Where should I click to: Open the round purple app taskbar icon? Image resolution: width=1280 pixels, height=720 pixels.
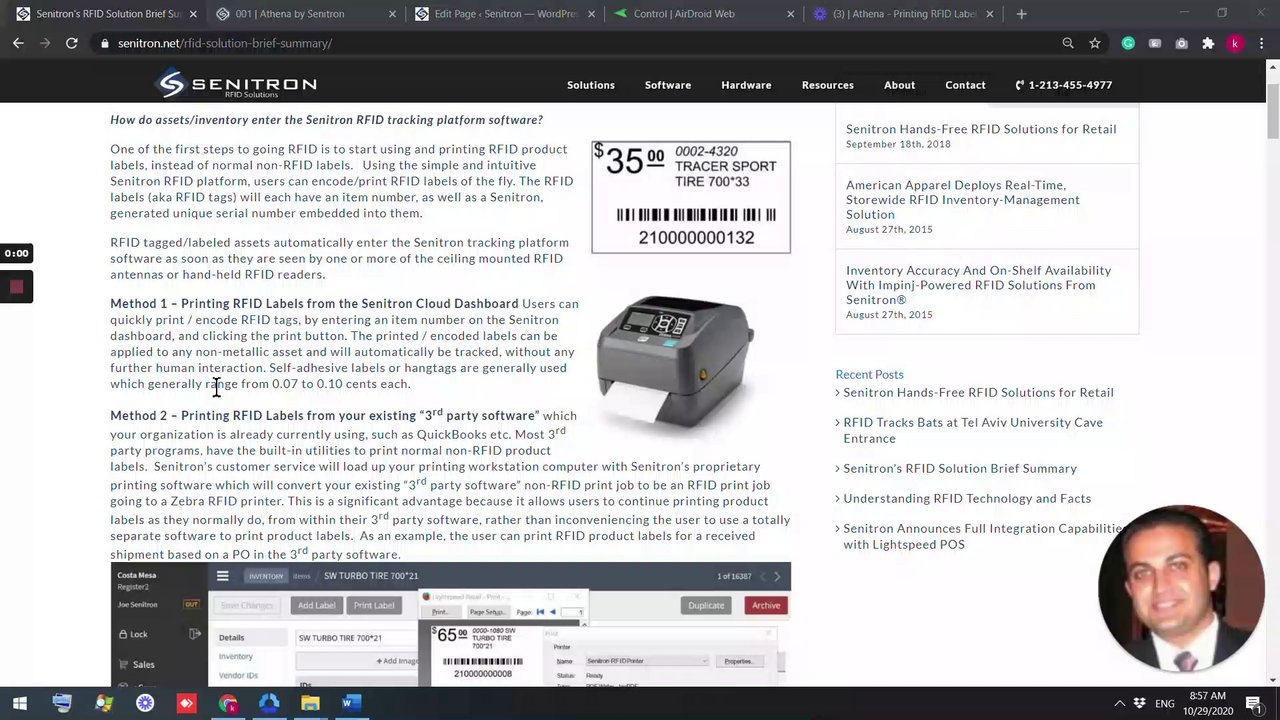pos(145,703)
